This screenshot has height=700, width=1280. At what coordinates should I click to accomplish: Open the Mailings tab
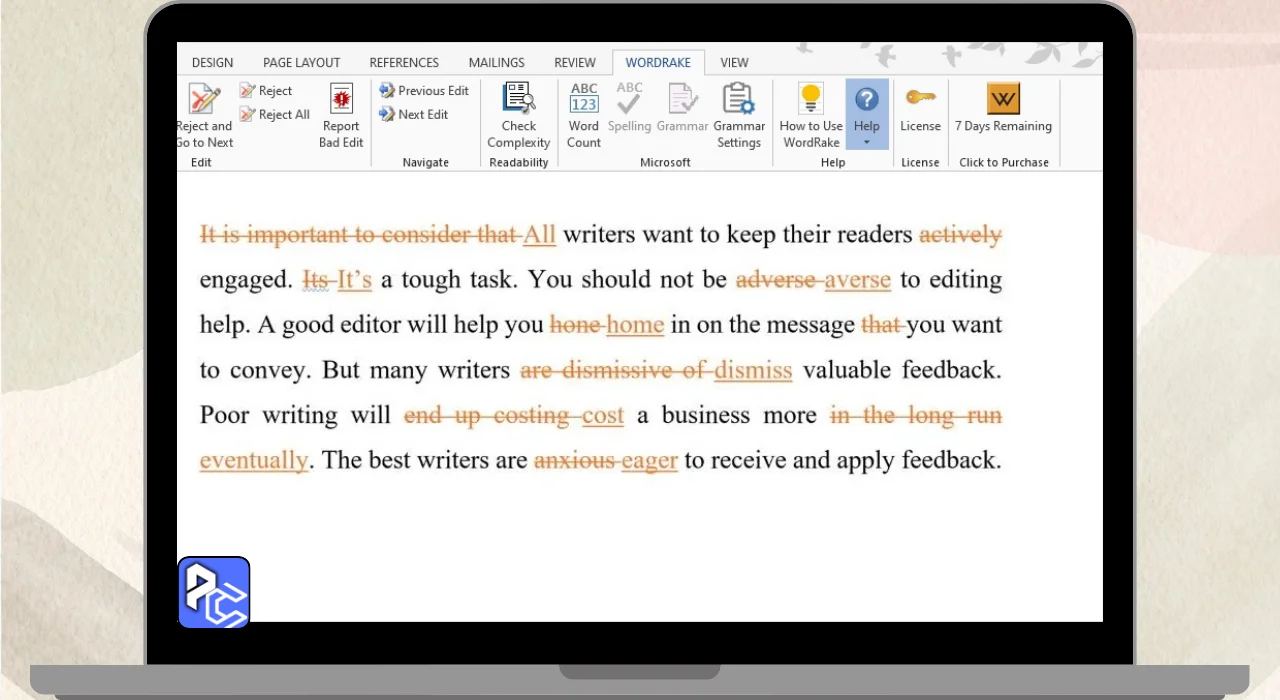(496, 63)
